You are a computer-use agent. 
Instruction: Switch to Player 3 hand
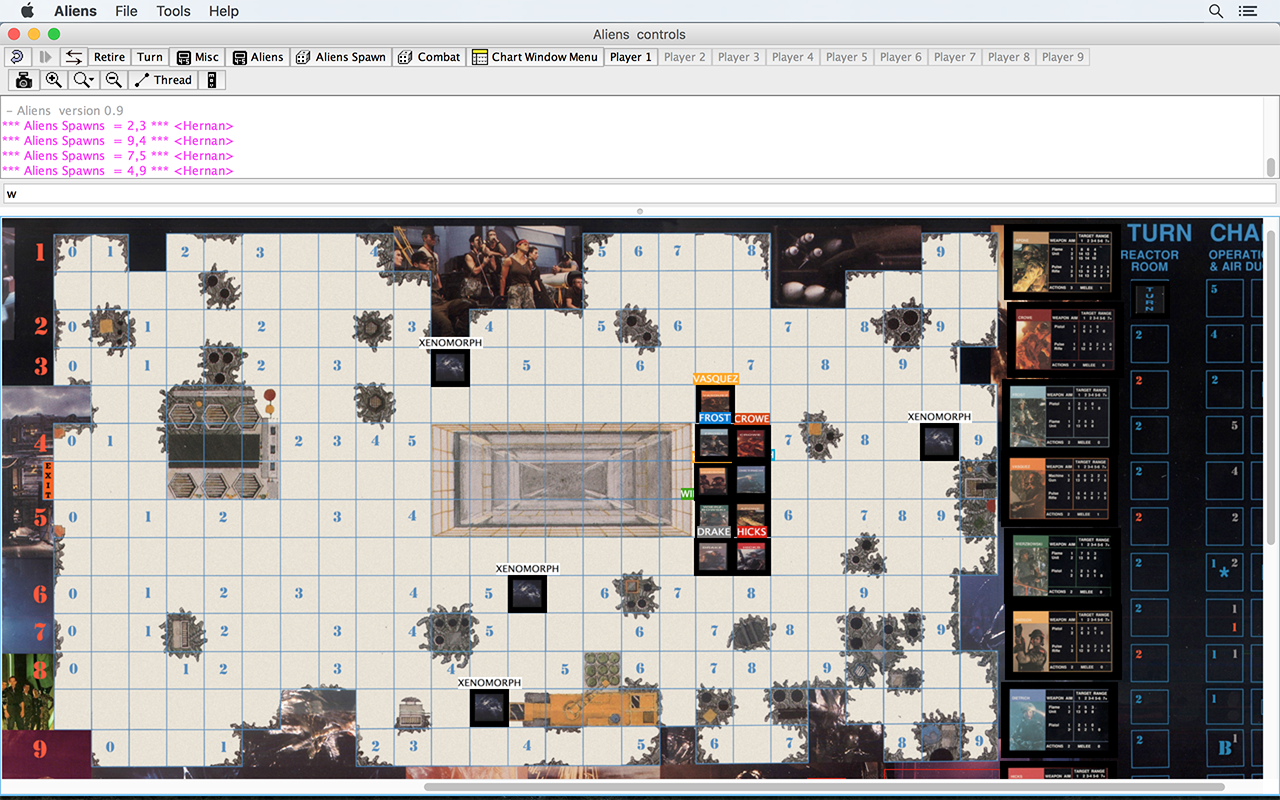point(739,57)
